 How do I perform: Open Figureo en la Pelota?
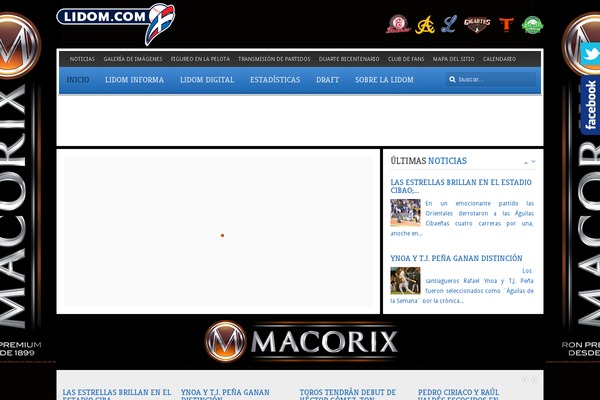point(200,59)
